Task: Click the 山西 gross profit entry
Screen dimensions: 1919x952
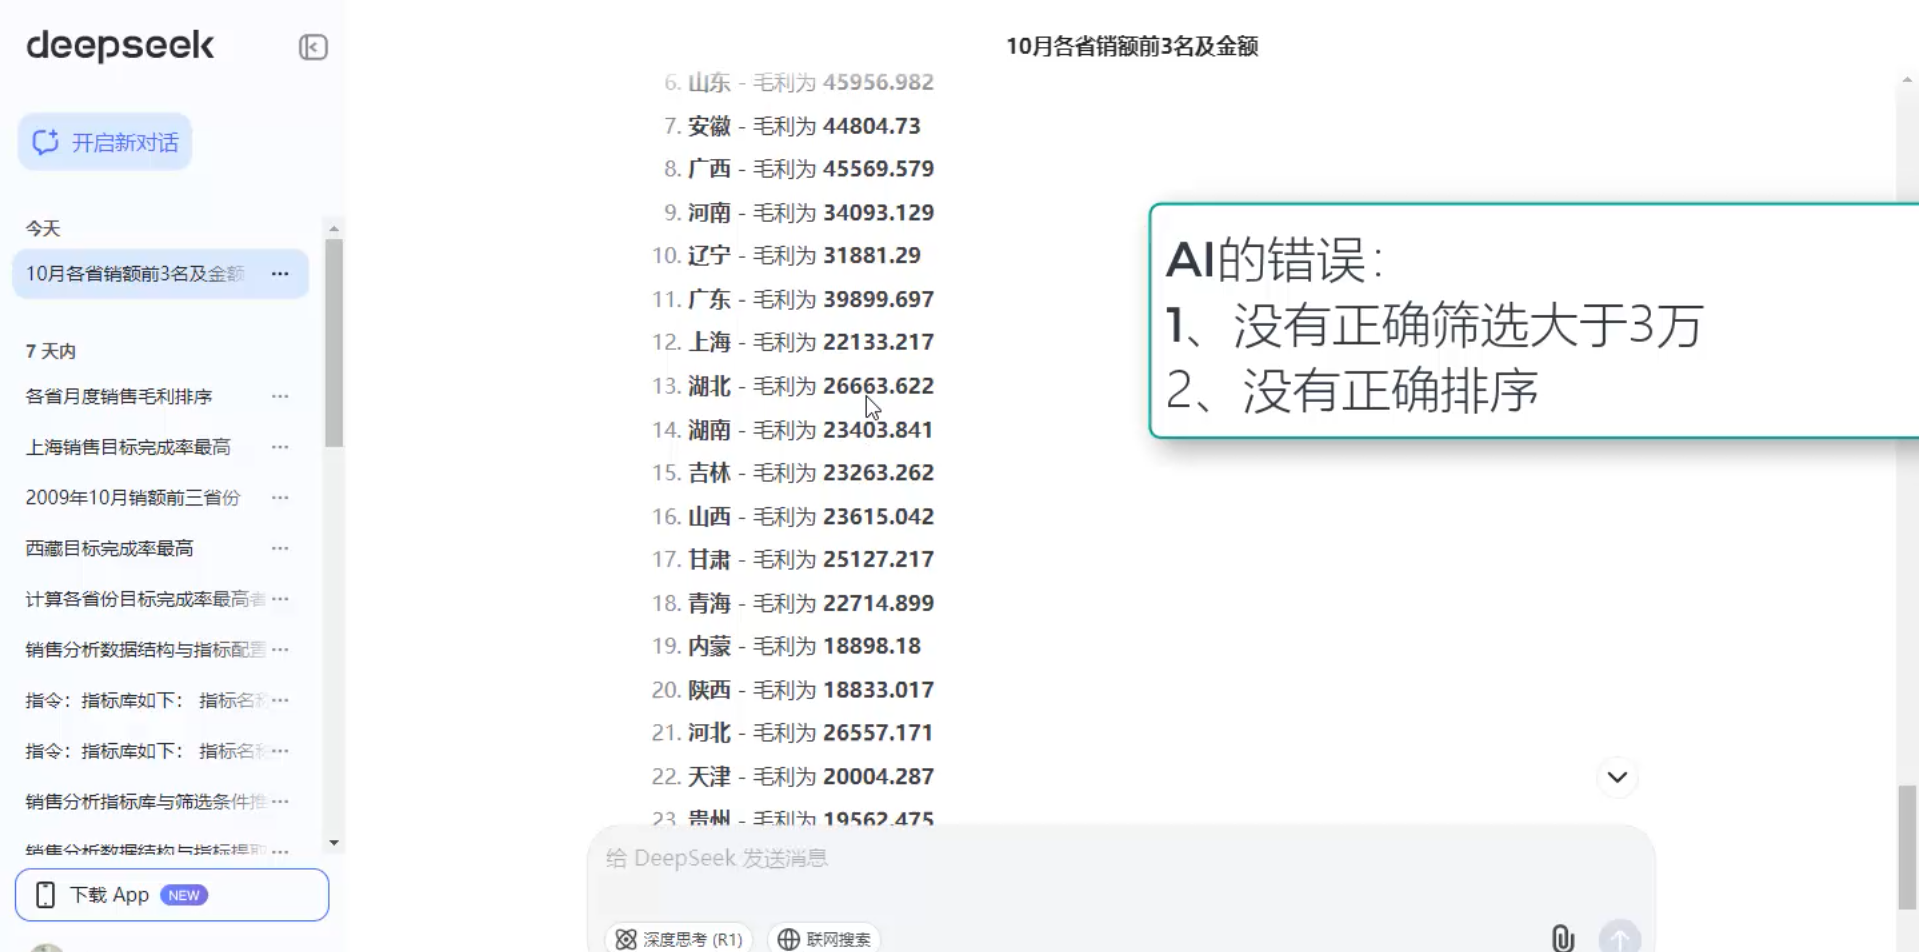Action: (793, 517)
